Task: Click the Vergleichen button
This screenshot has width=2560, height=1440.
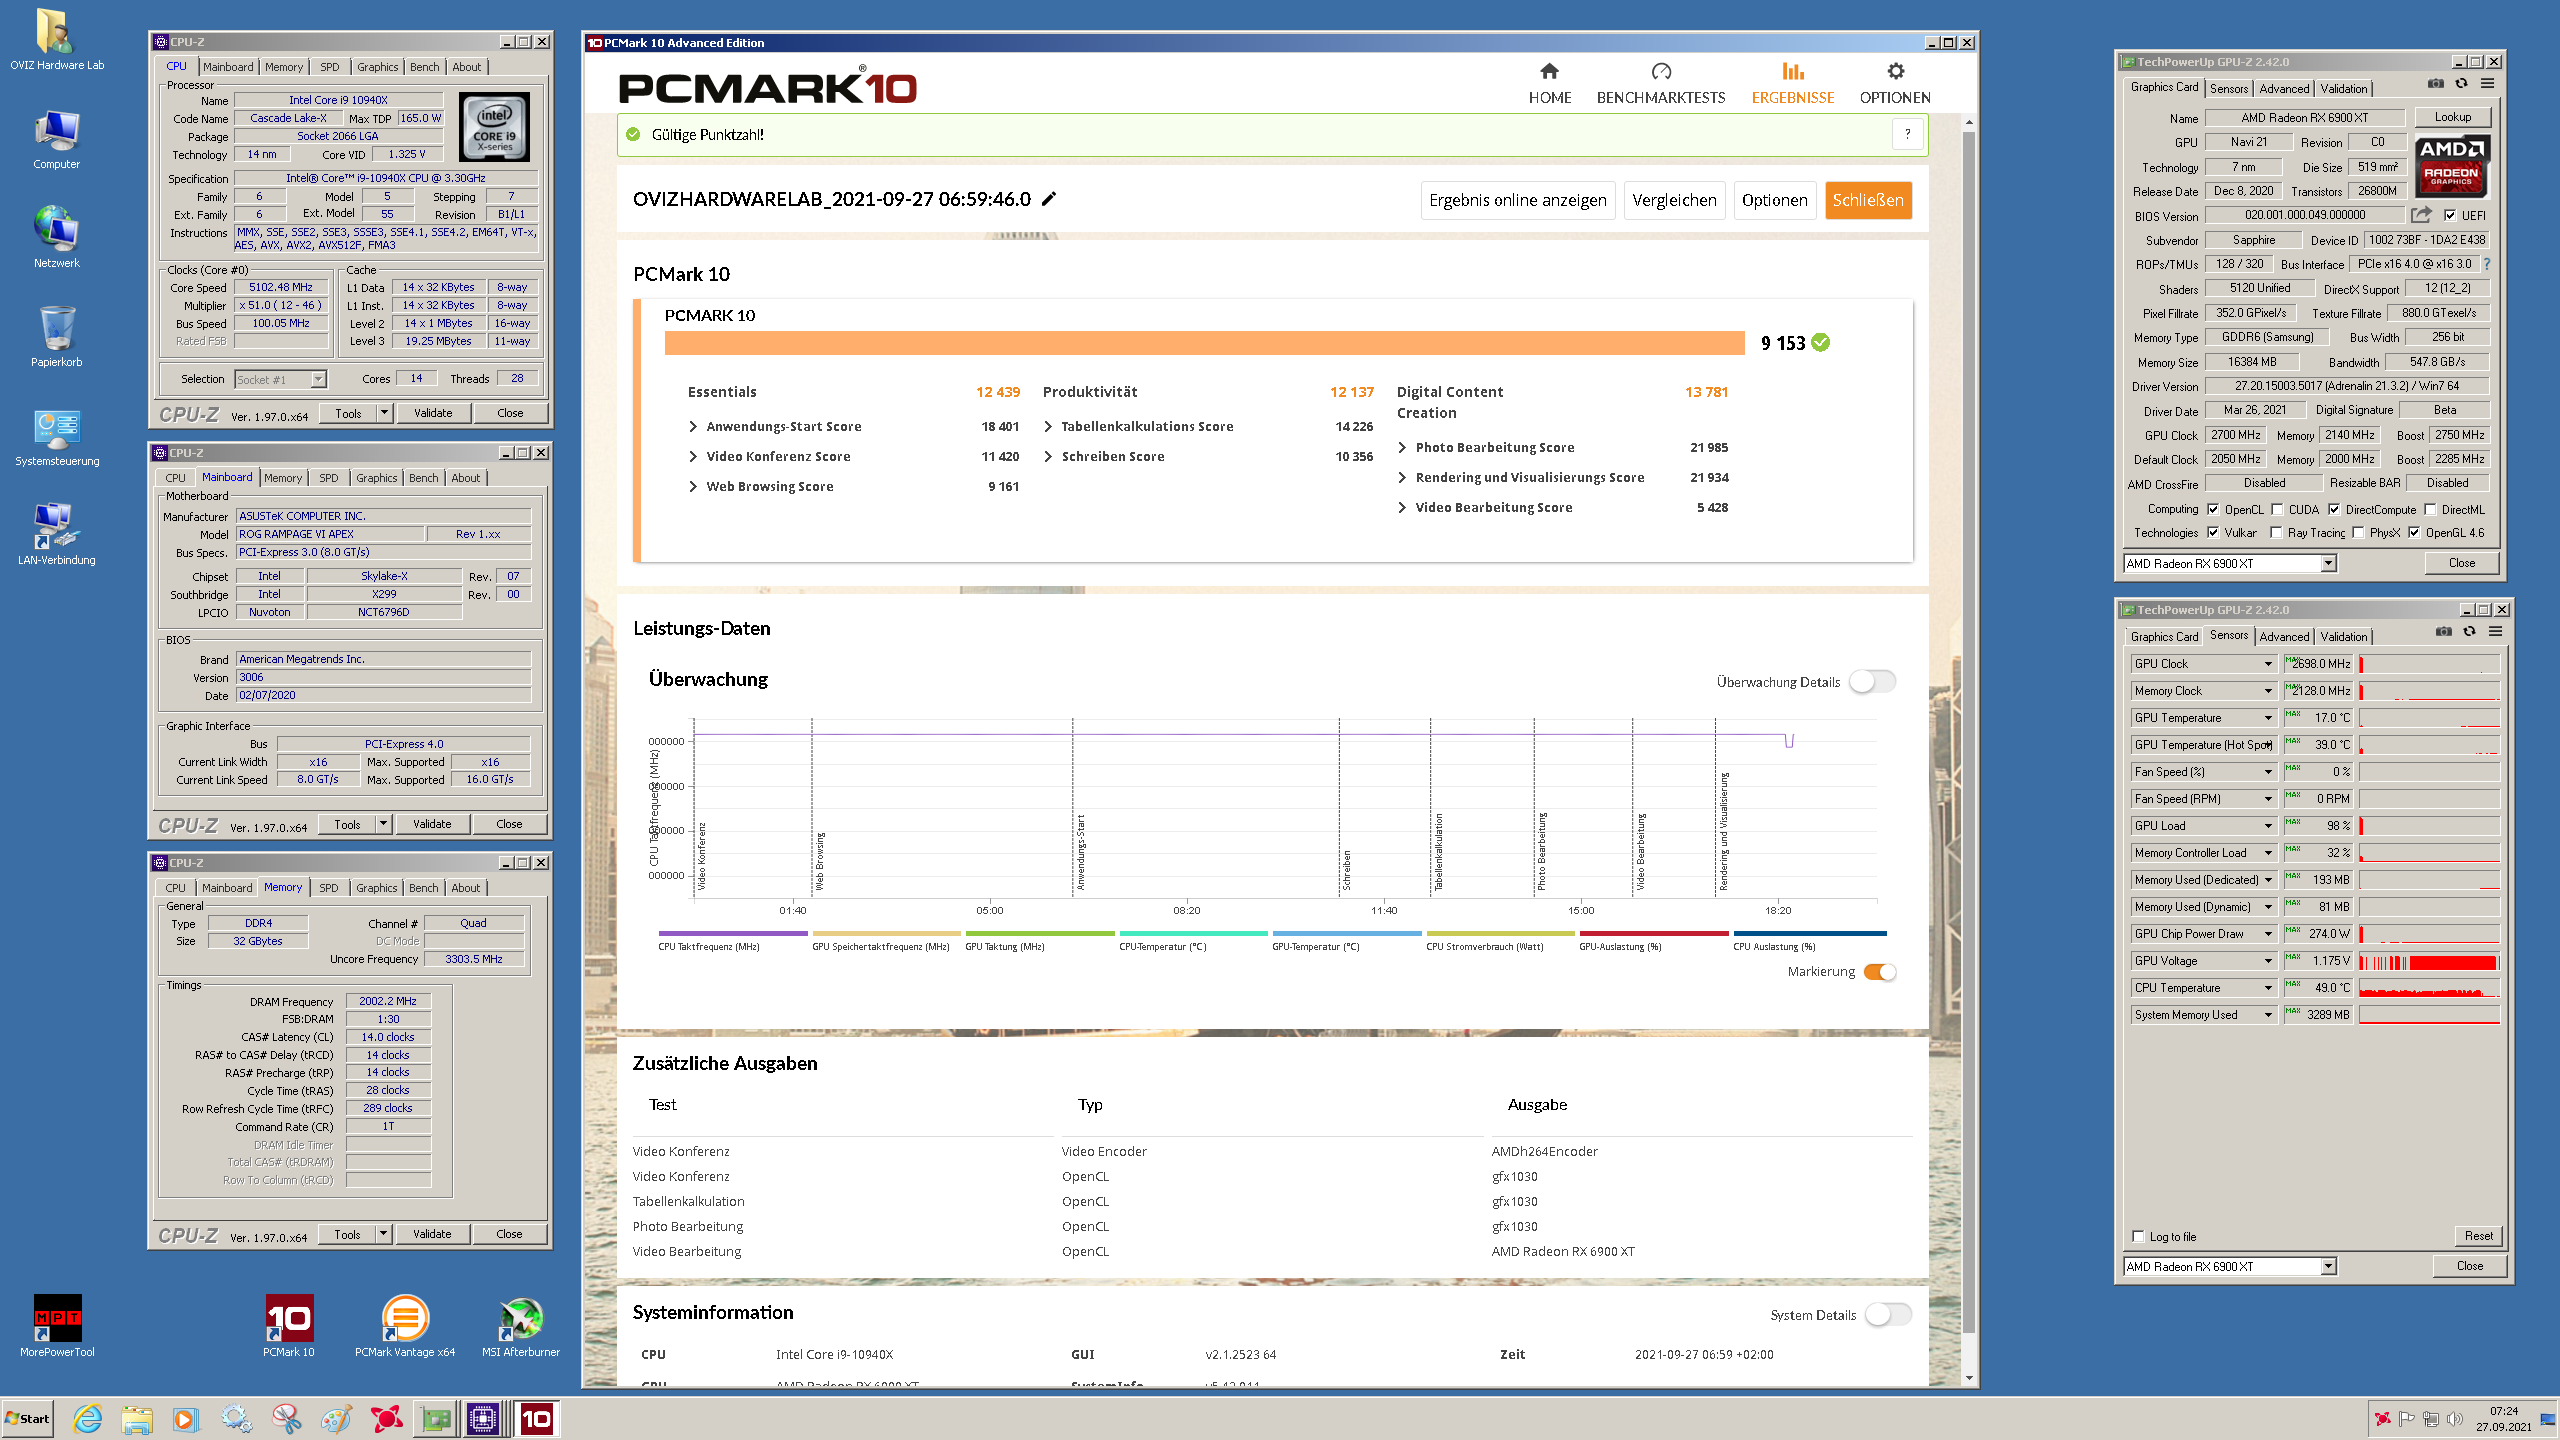Action: pos(1674,200)
